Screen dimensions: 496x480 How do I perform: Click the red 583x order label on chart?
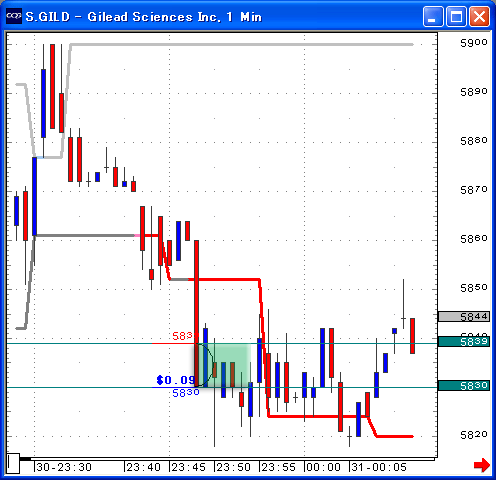pos(185,336)
